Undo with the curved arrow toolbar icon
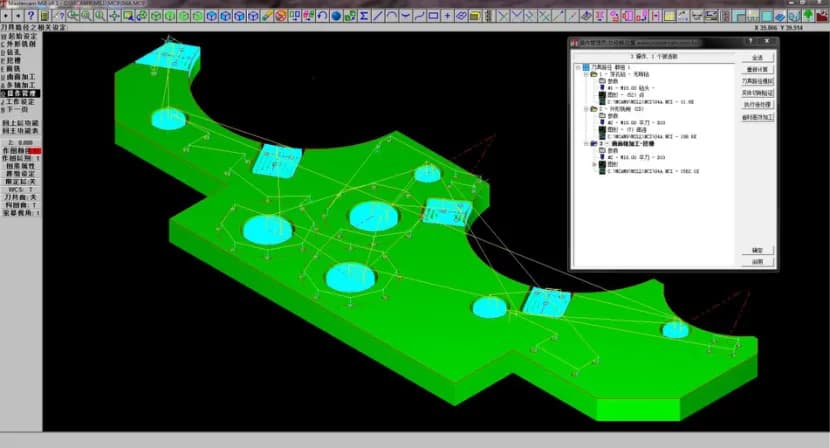 [322, 16]
